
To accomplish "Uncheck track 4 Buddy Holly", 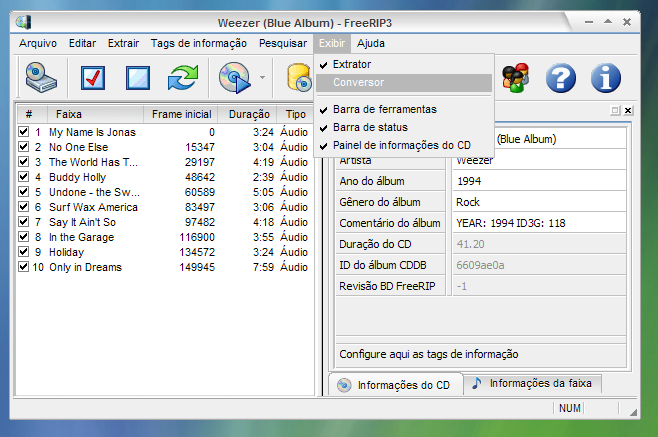I will click(24, 177).
